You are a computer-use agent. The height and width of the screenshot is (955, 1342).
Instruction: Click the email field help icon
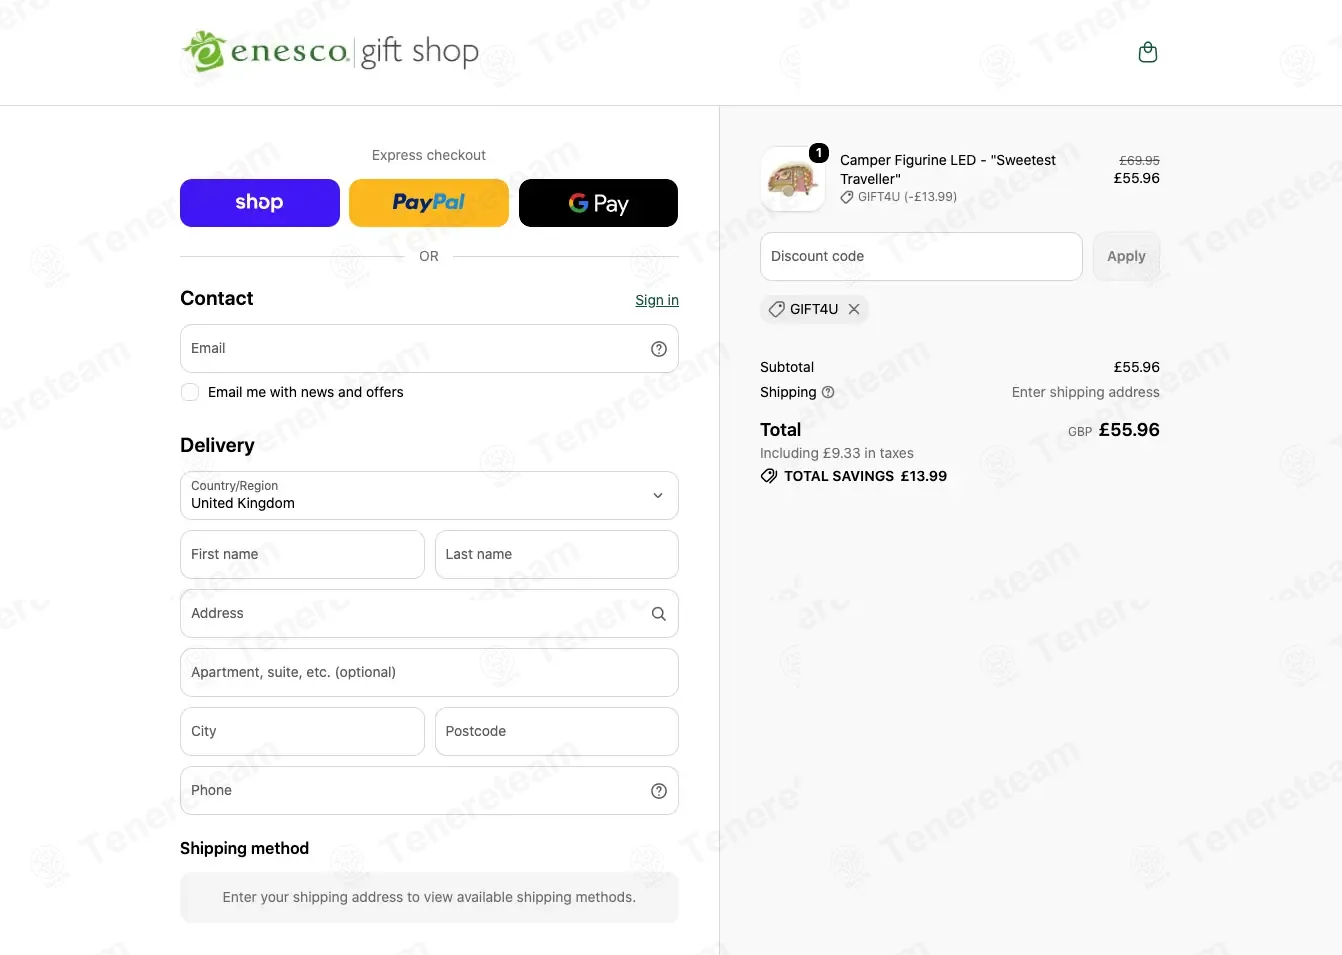659,349
